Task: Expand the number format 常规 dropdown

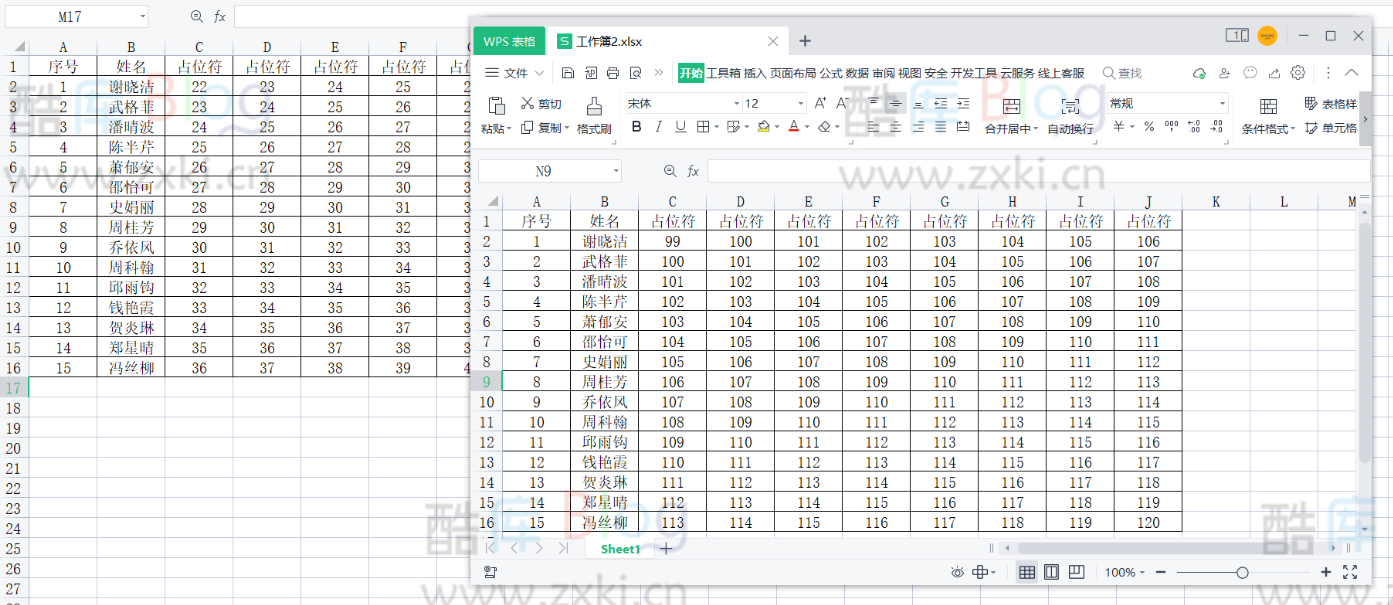Action: [x=1221, y=103]
